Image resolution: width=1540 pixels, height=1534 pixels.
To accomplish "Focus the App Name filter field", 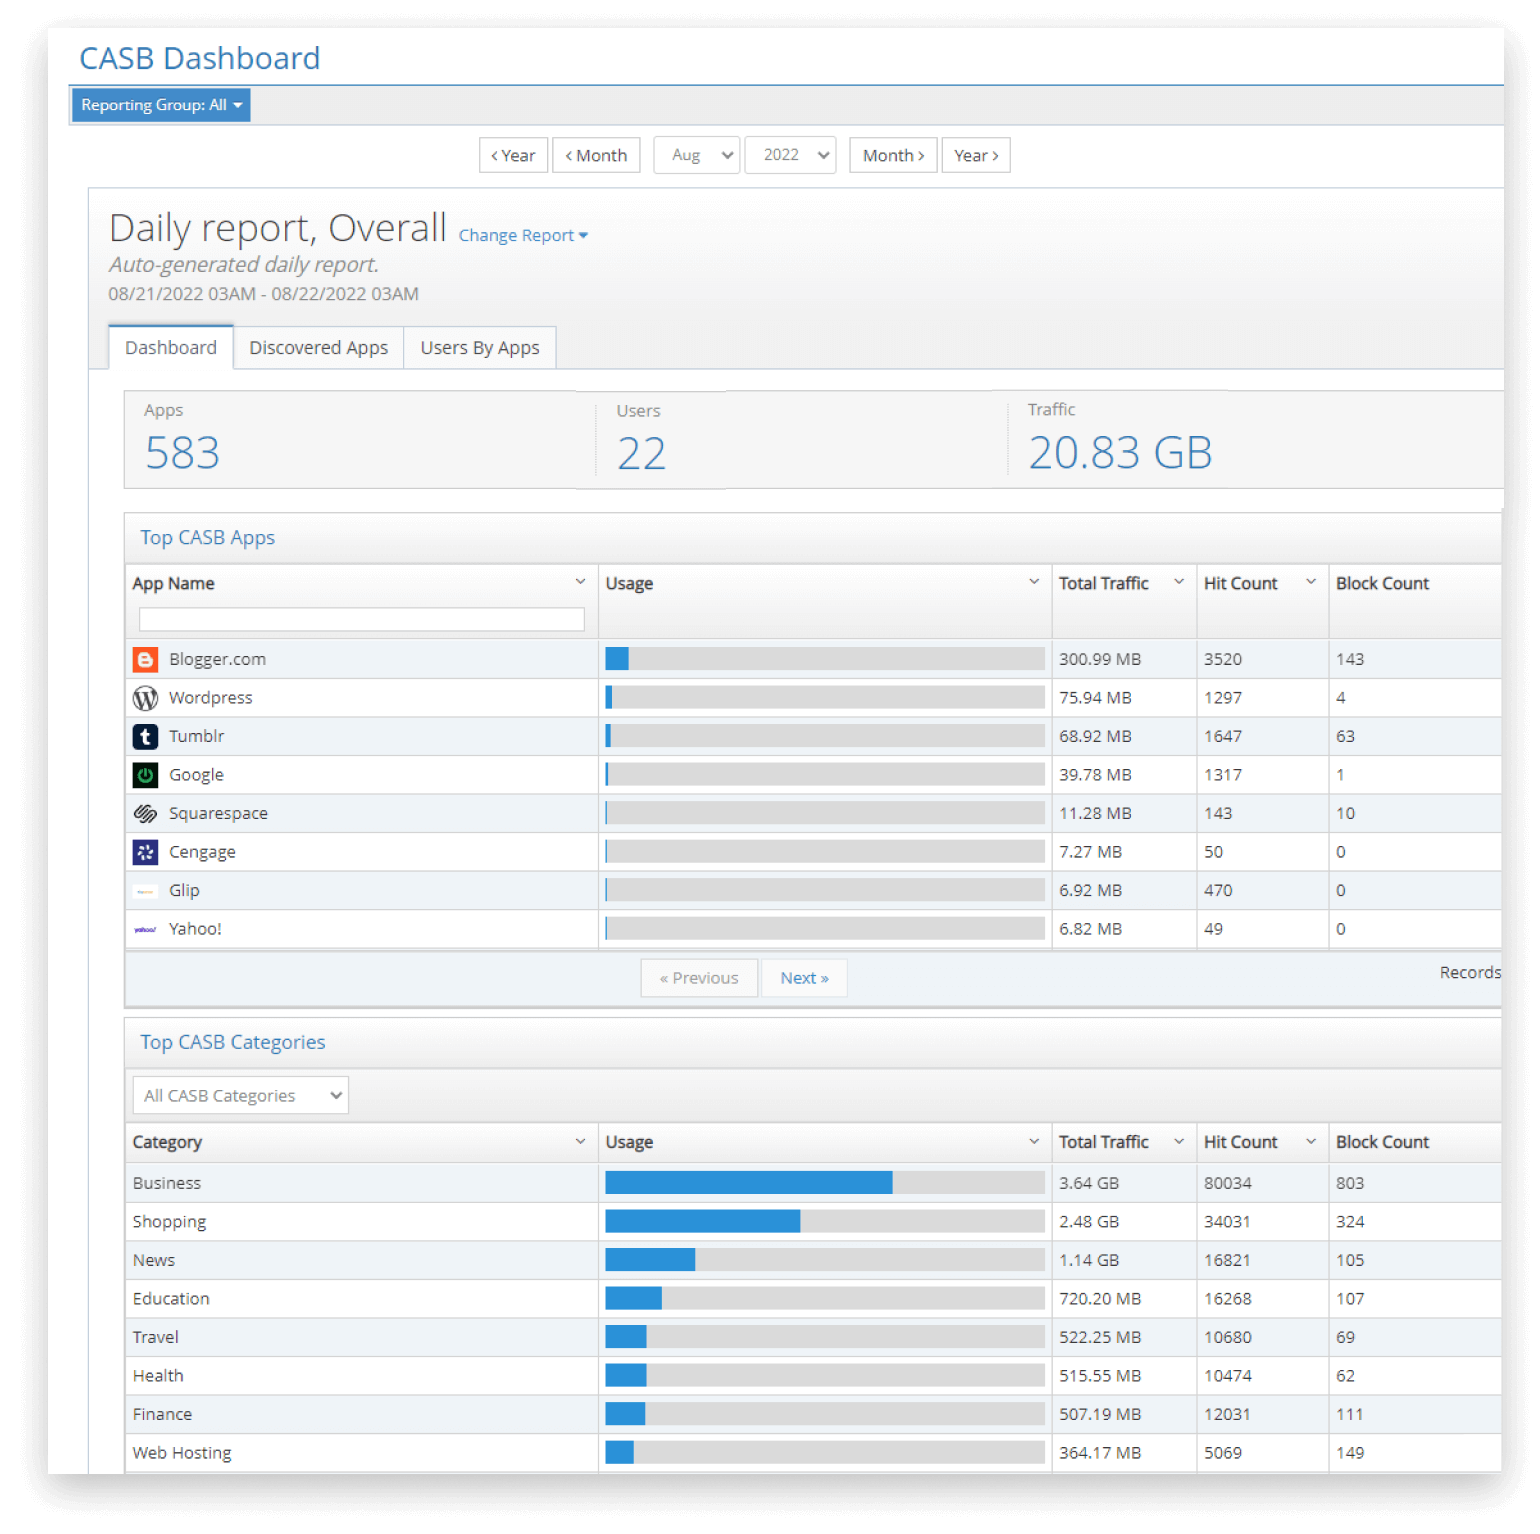I will click(361, 619).
